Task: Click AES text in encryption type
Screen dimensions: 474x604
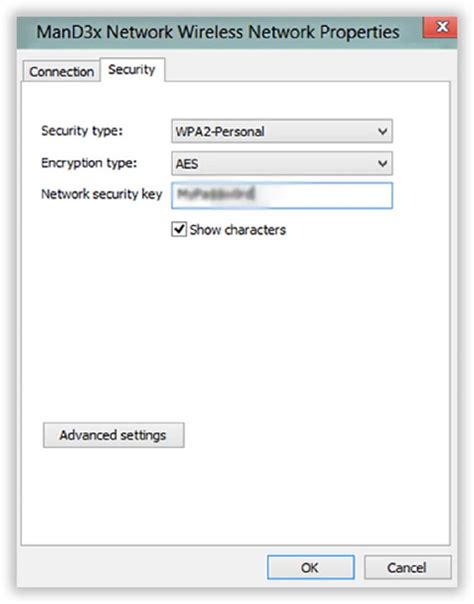Action: click(x=187, y=164)
